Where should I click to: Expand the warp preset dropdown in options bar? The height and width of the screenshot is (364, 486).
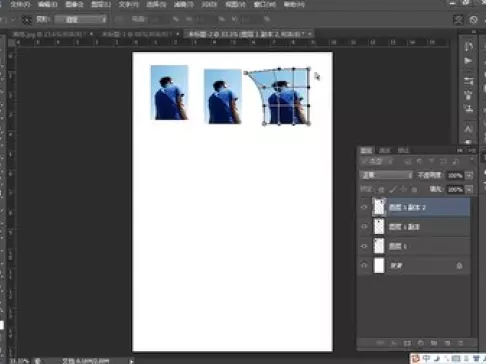[80, 19]
